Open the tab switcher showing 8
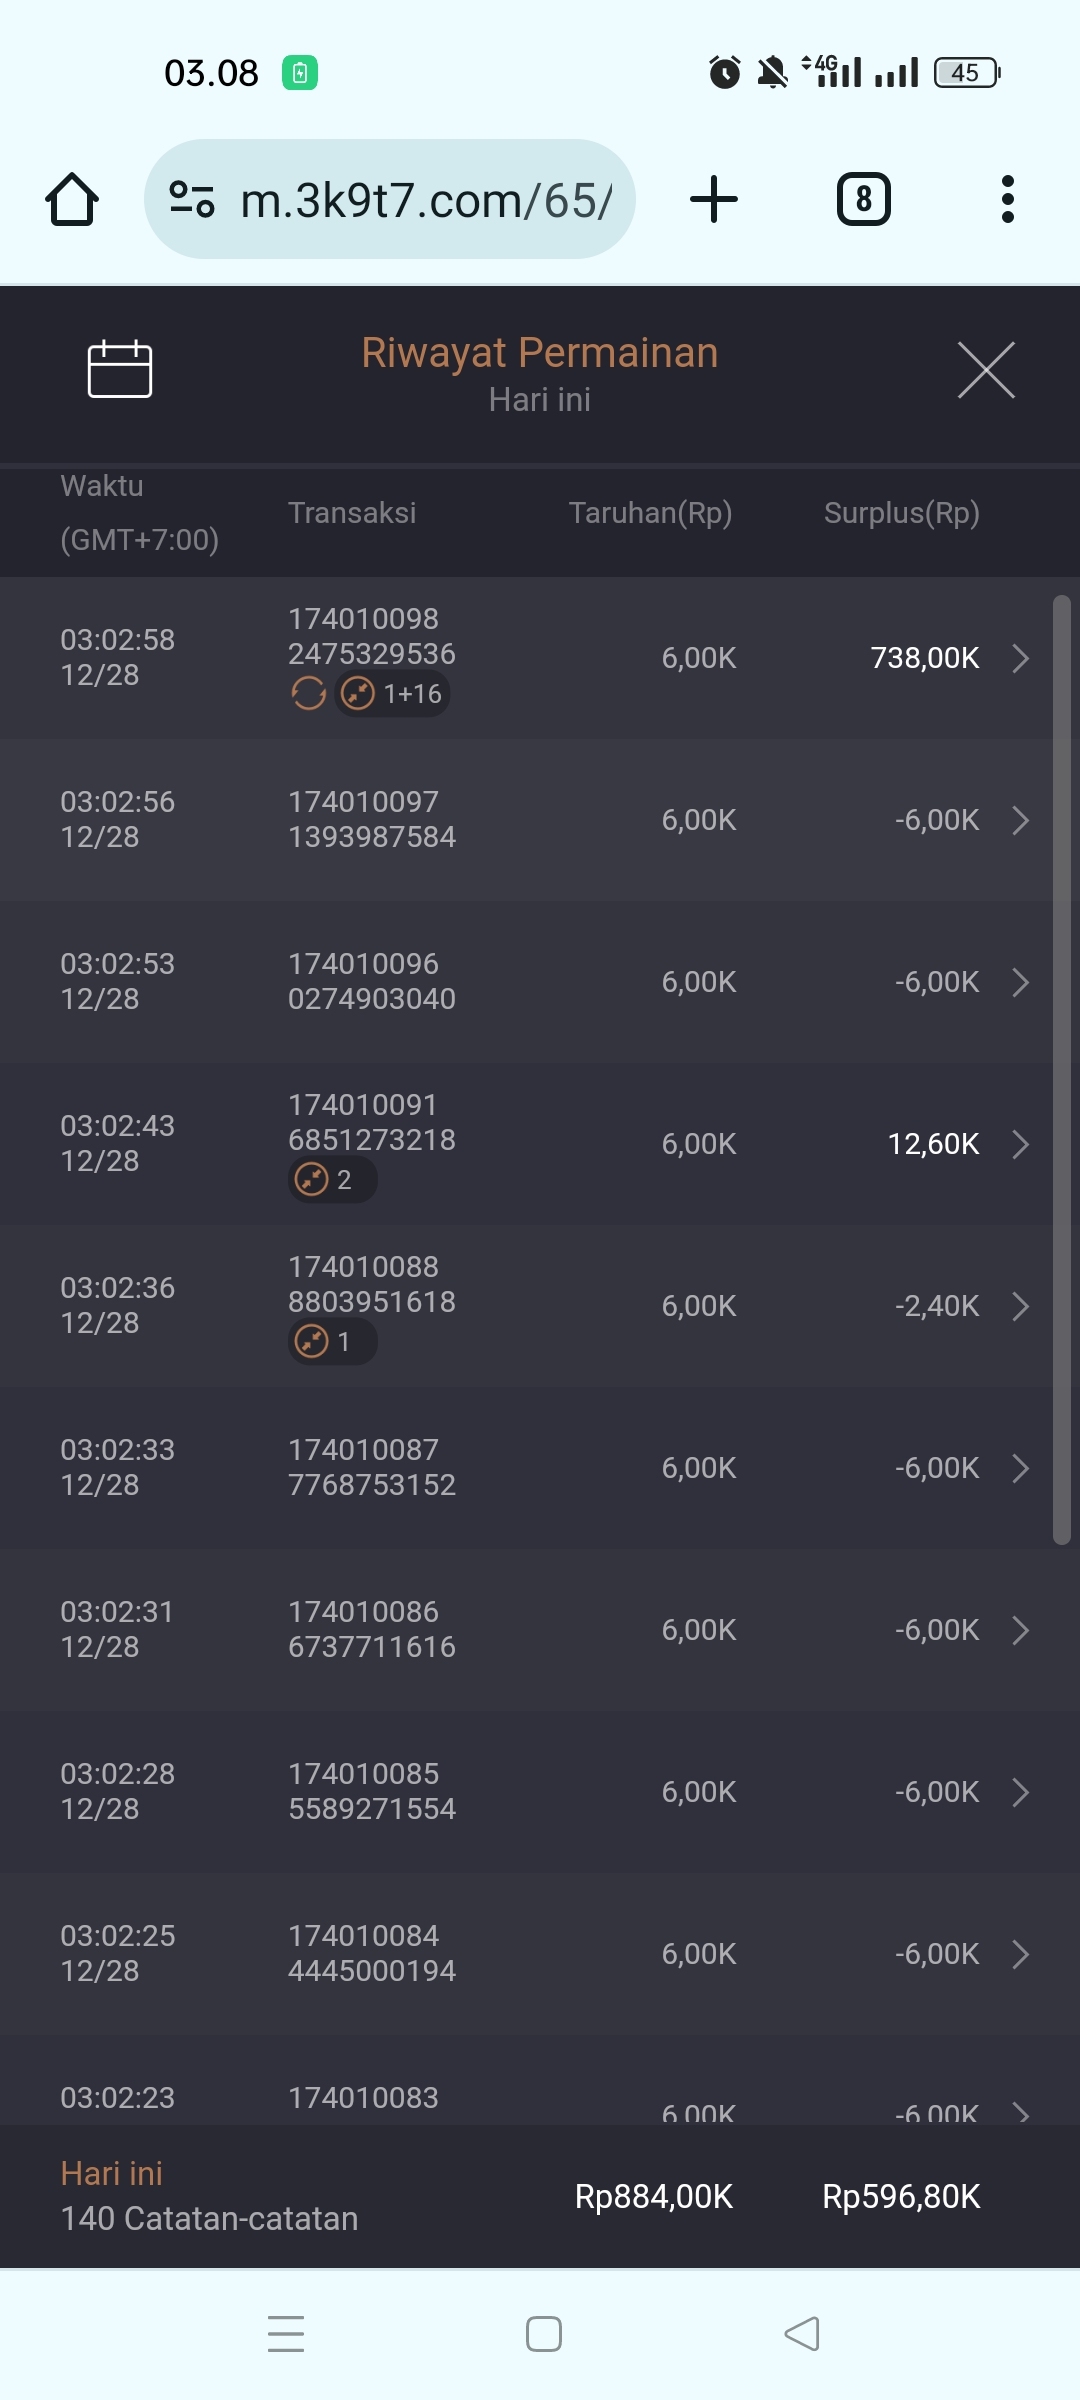The height and width of the screenshot is (2400, 1080). pyautogui.click(x=863, y=199)
